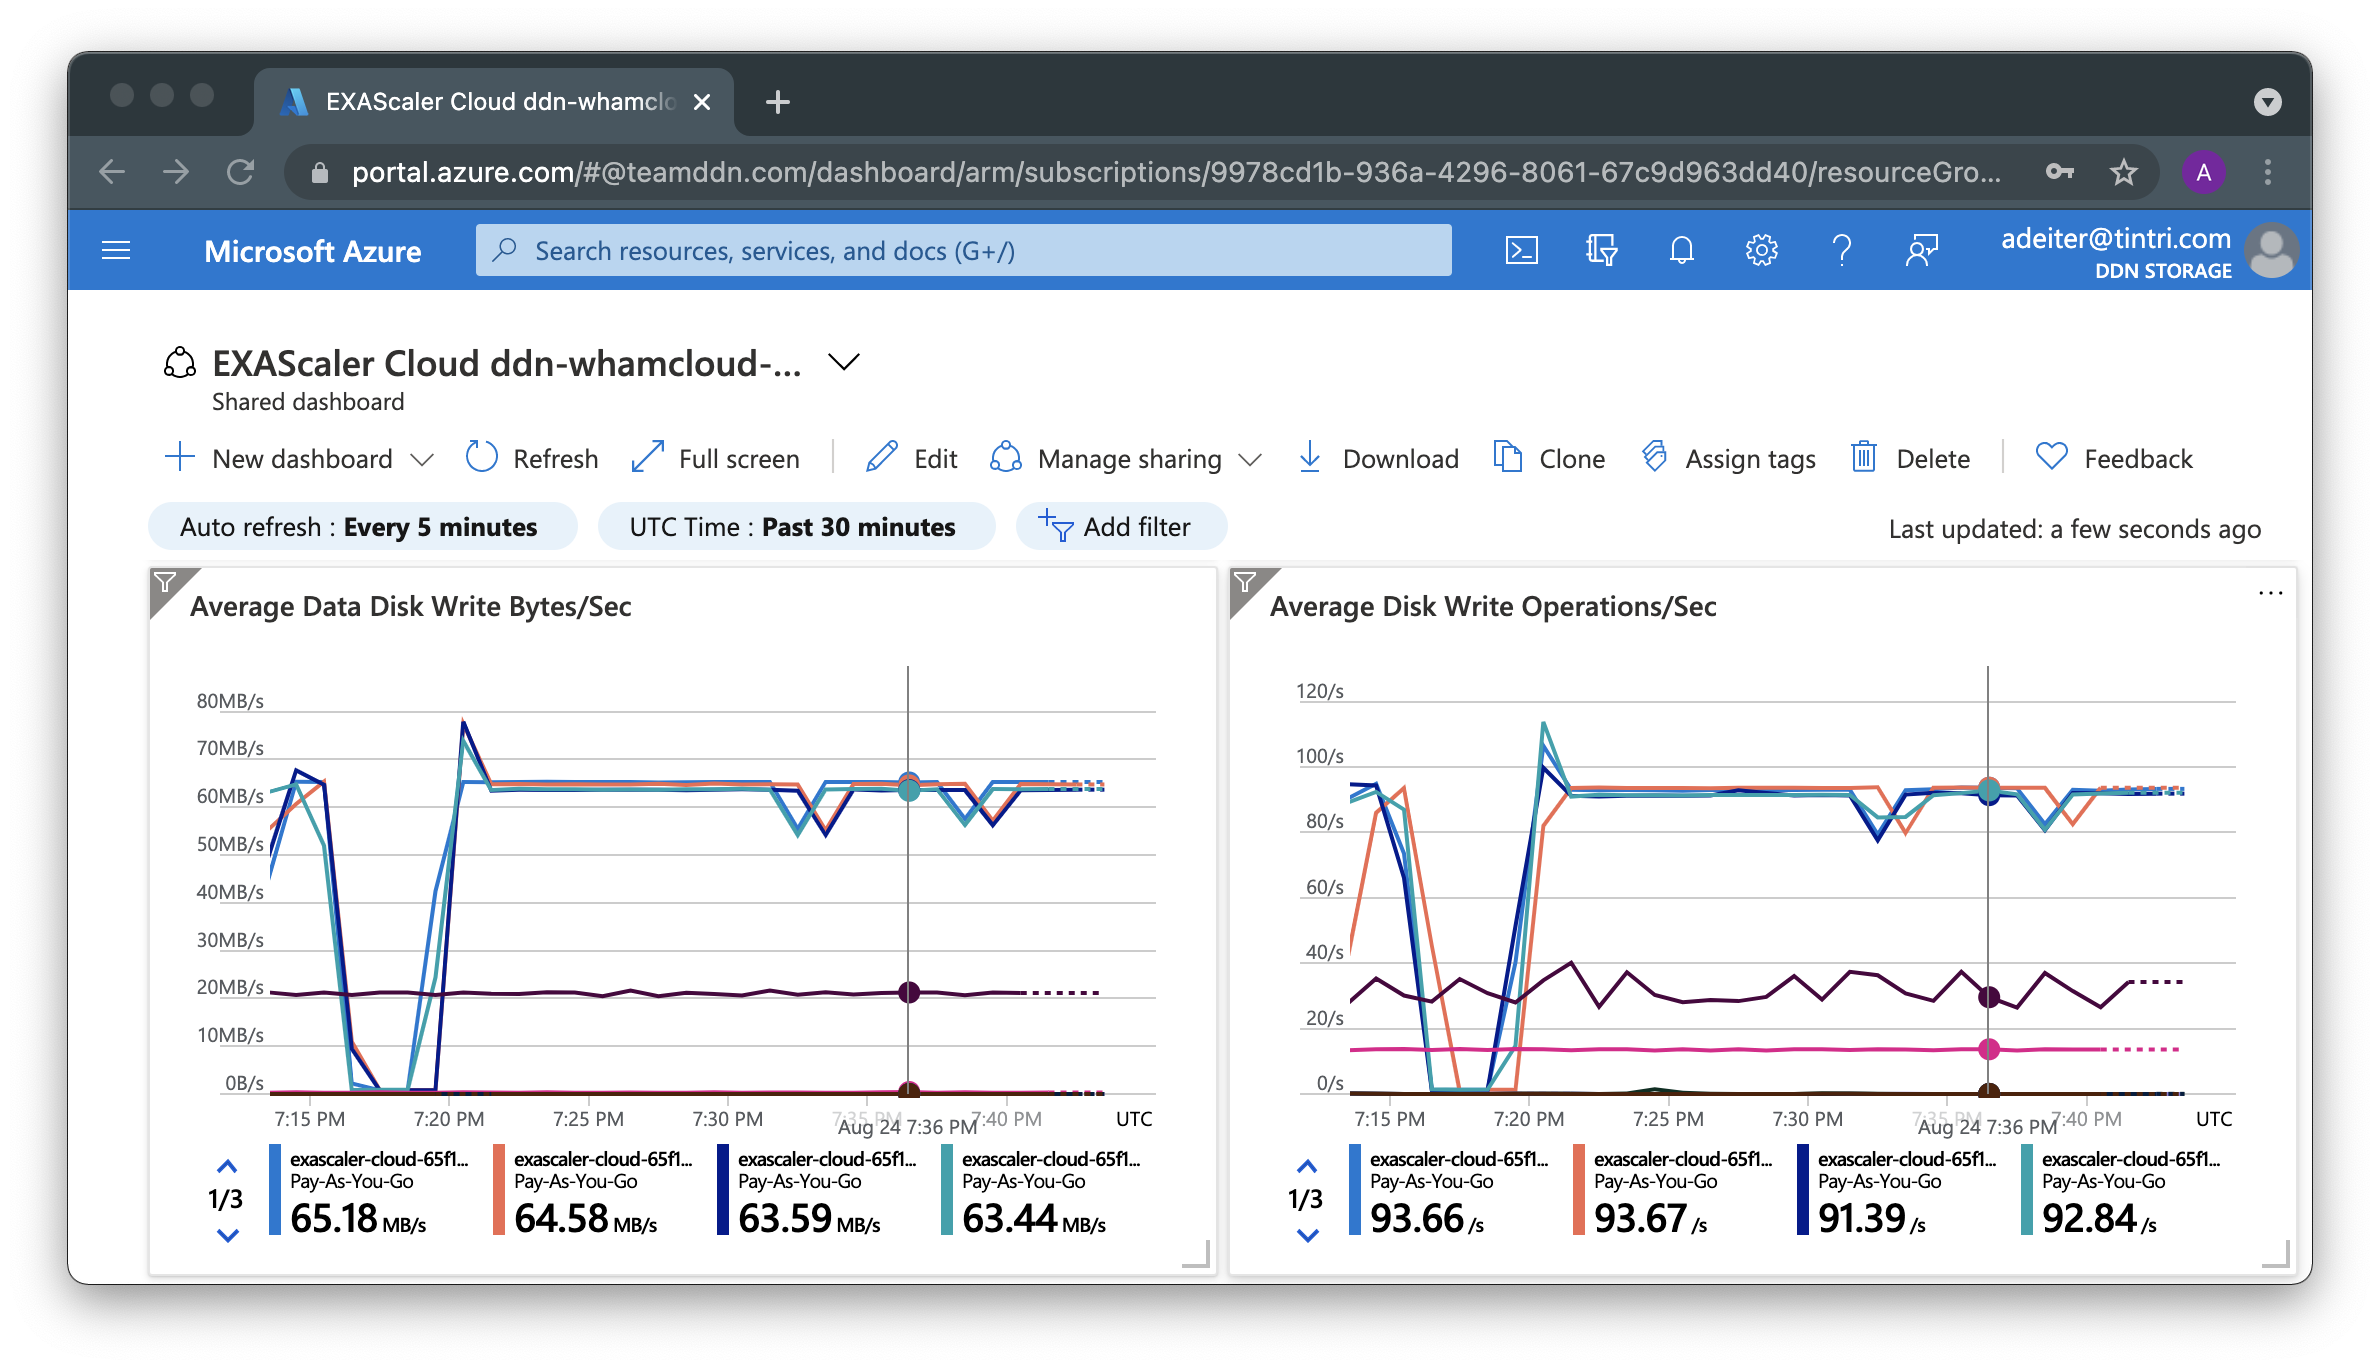This screenshot has height=1368, width=2380.
Task: Click the Azure search resources field
Action: (x=962, y=250)
